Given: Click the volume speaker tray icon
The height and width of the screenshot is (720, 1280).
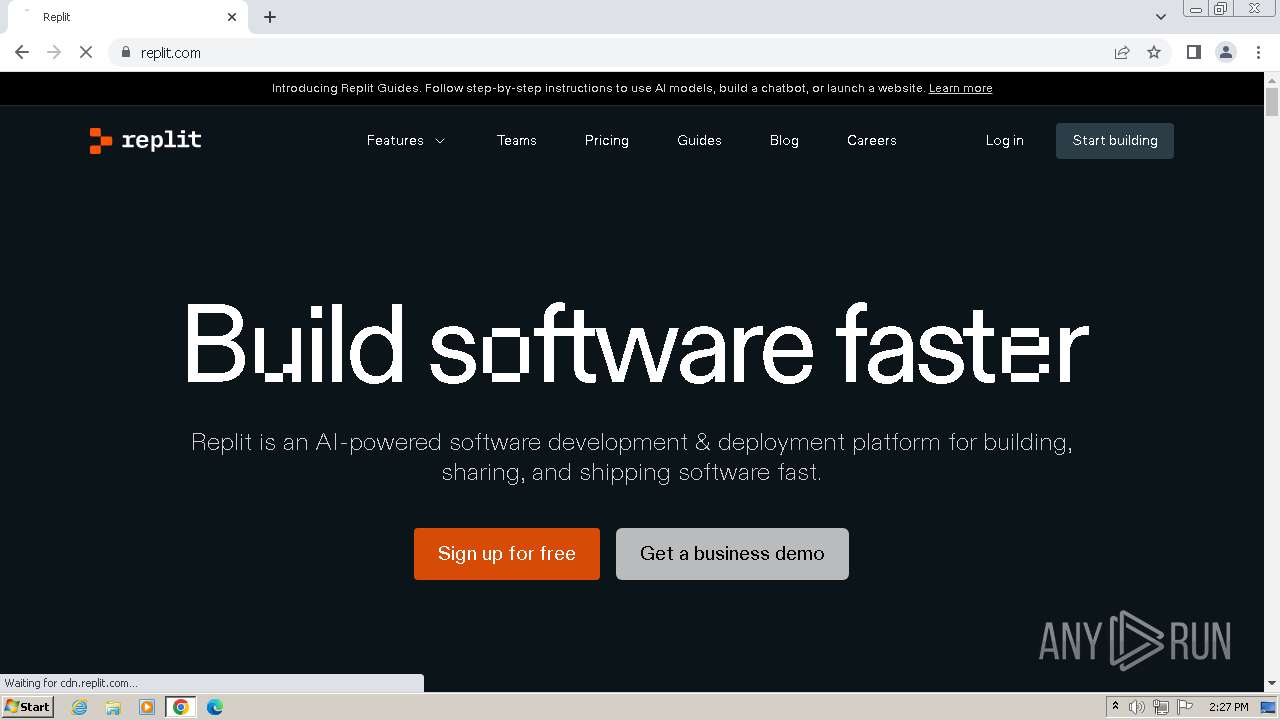Looking at the screenshot, I should point(1137,707).
